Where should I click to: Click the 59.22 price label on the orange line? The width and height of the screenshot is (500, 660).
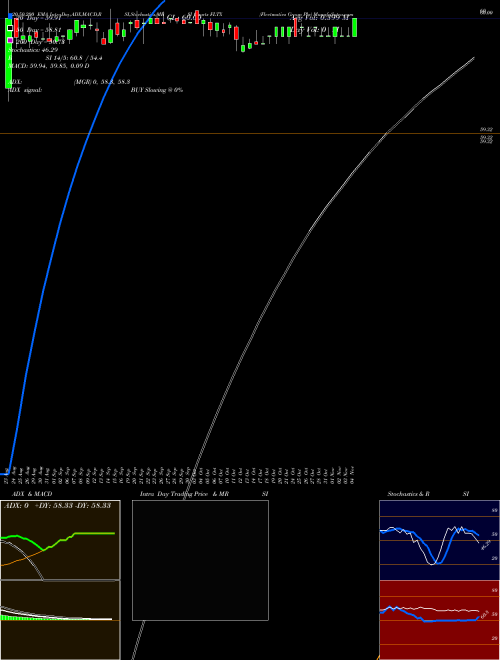pos(487,130)
